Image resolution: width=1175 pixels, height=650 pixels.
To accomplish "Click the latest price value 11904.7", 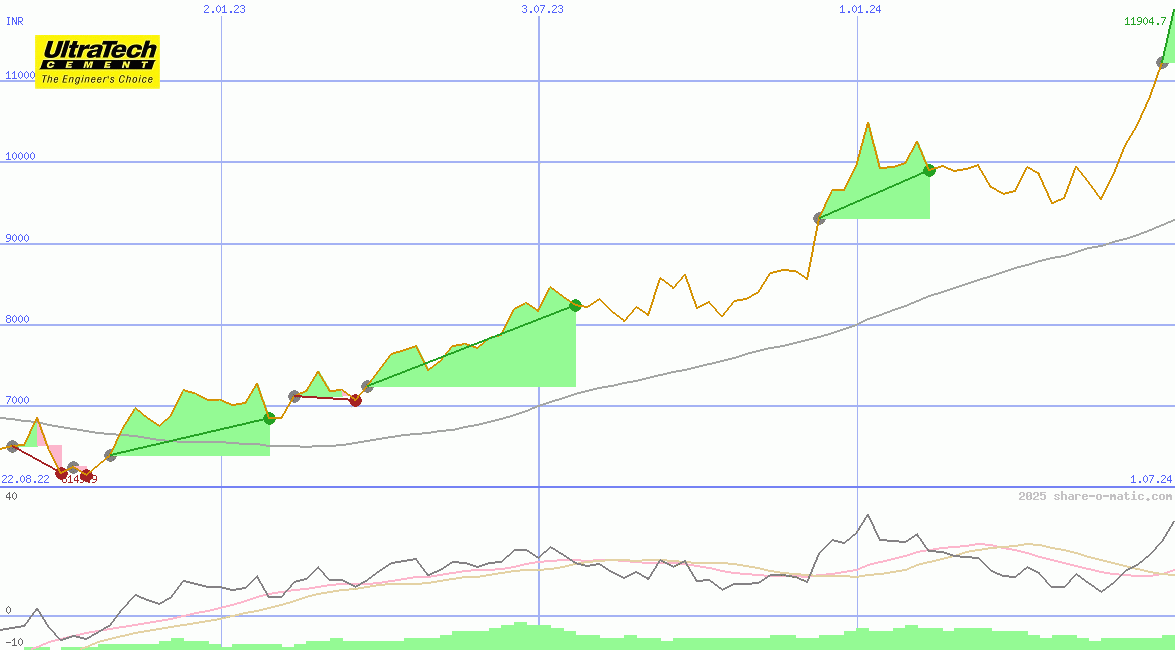I will pos(1145,21).
